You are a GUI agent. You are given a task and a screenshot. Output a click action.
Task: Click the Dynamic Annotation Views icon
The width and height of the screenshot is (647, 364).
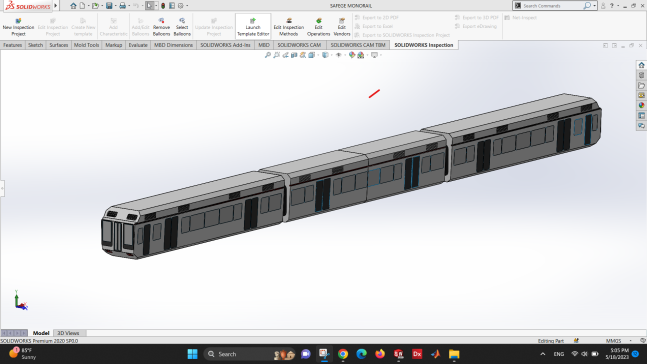click(303, 55)
